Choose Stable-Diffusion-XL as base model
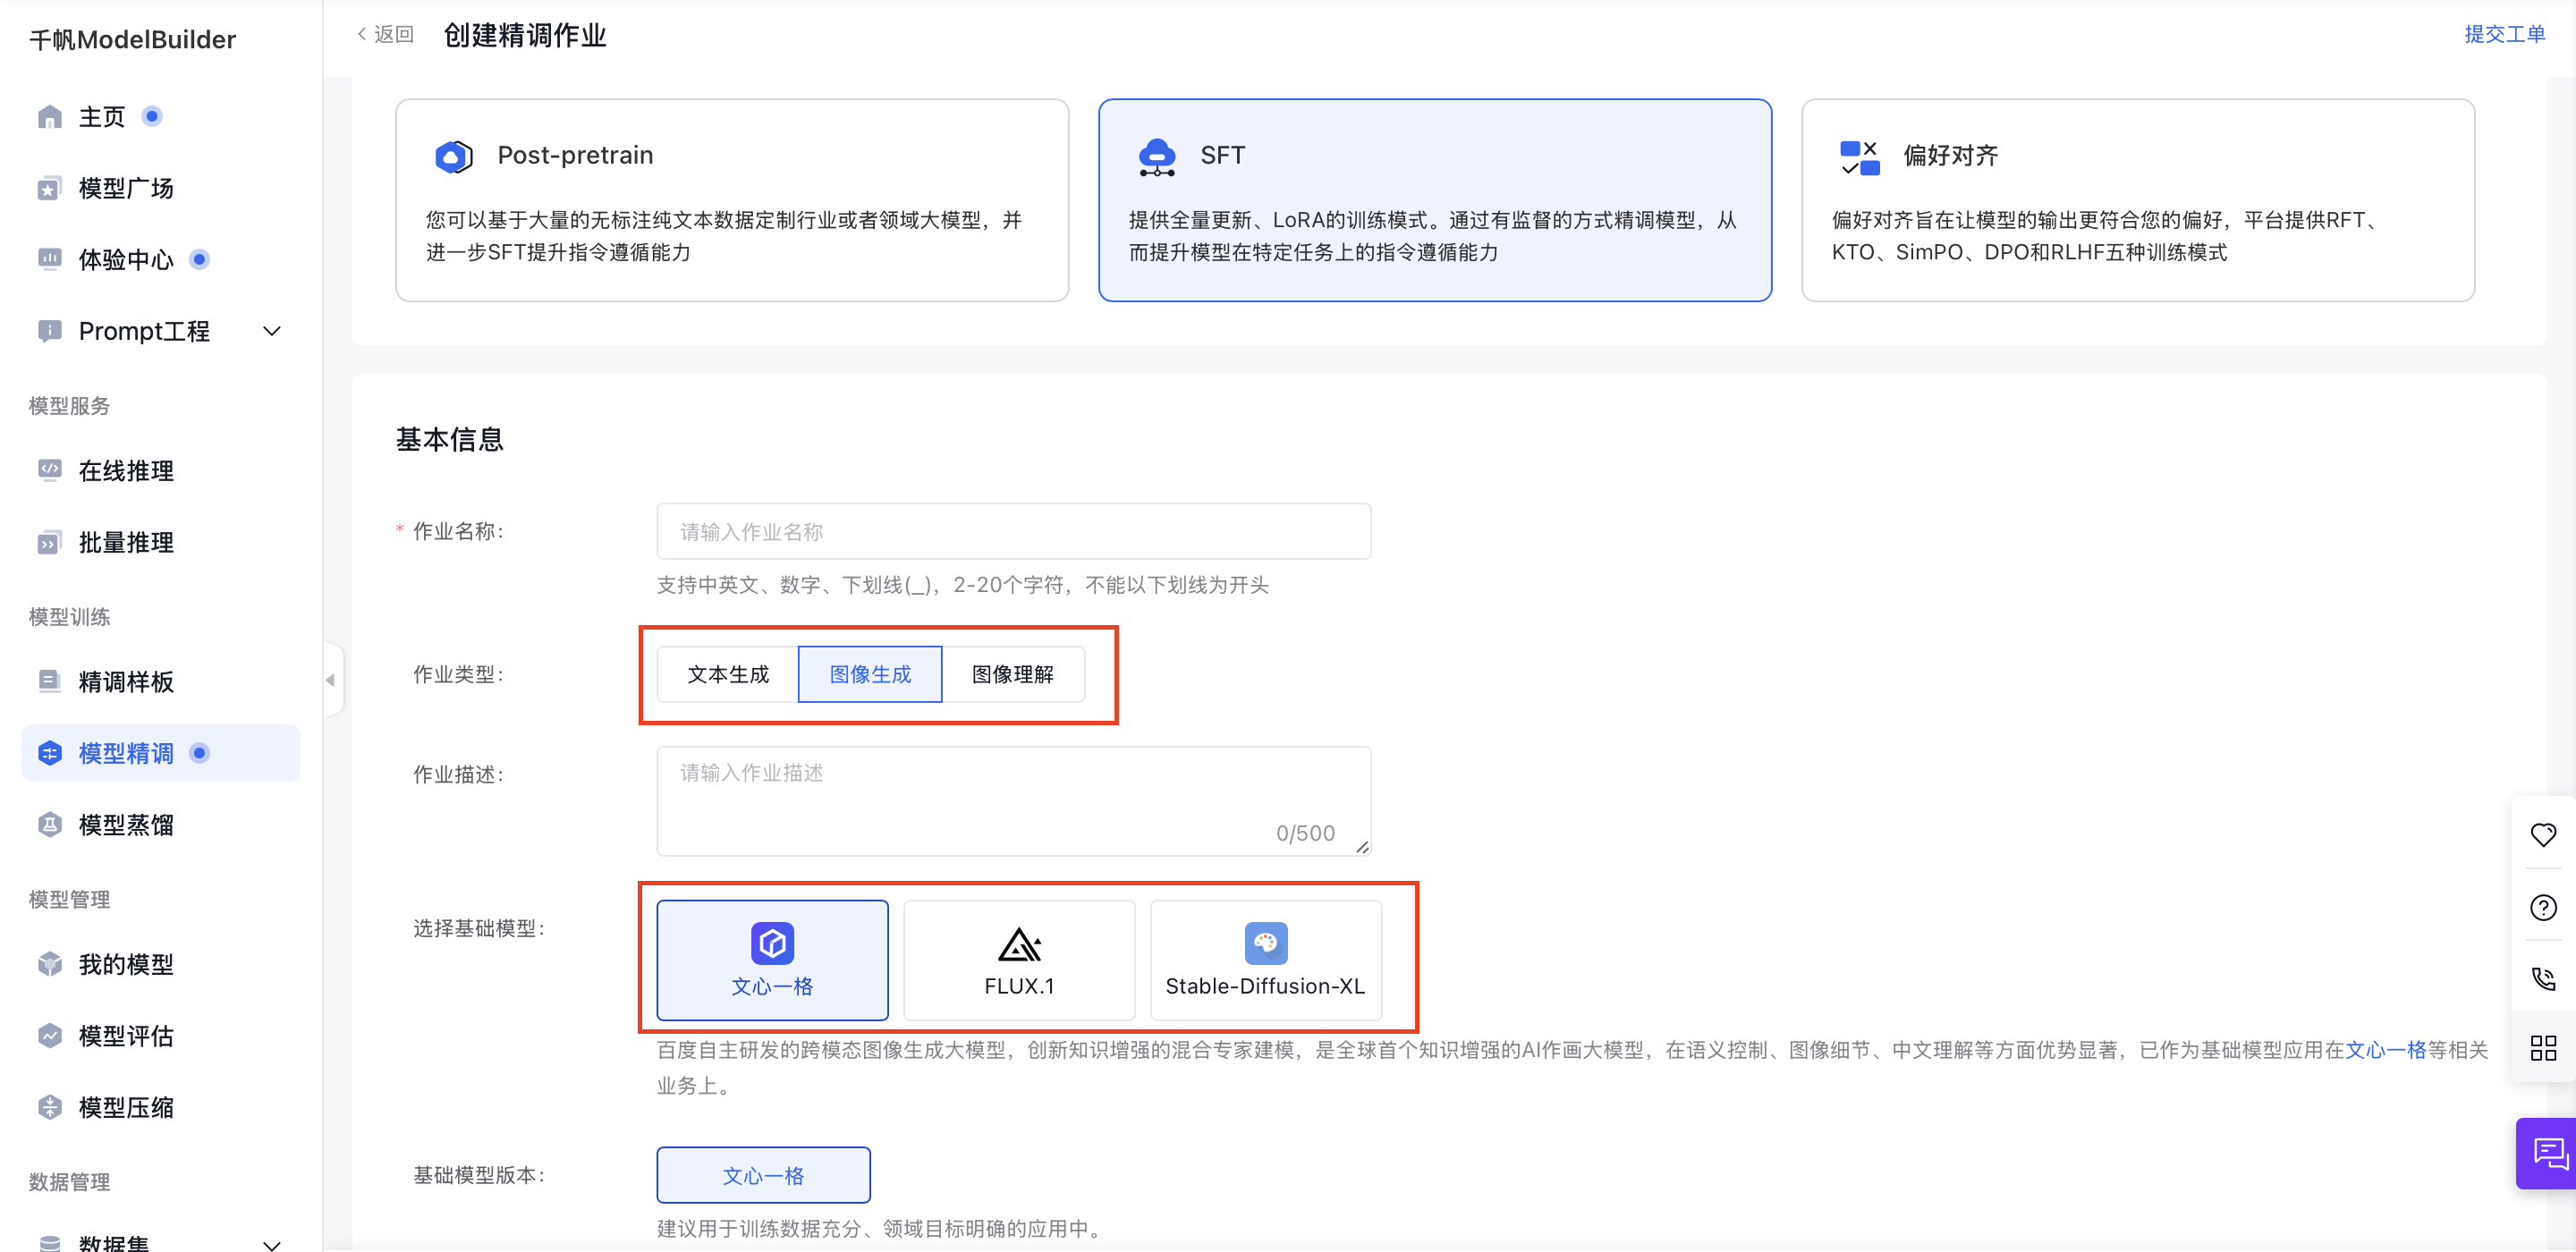Image resolution: width=2576 pixels, height=1252 pixels. 1265,960
